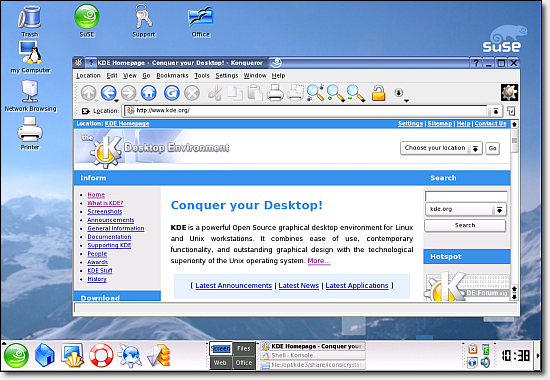Viewport: 550px width, 380px height.
Task: Open the Home page toolbar icon
Action: [148, 93]
